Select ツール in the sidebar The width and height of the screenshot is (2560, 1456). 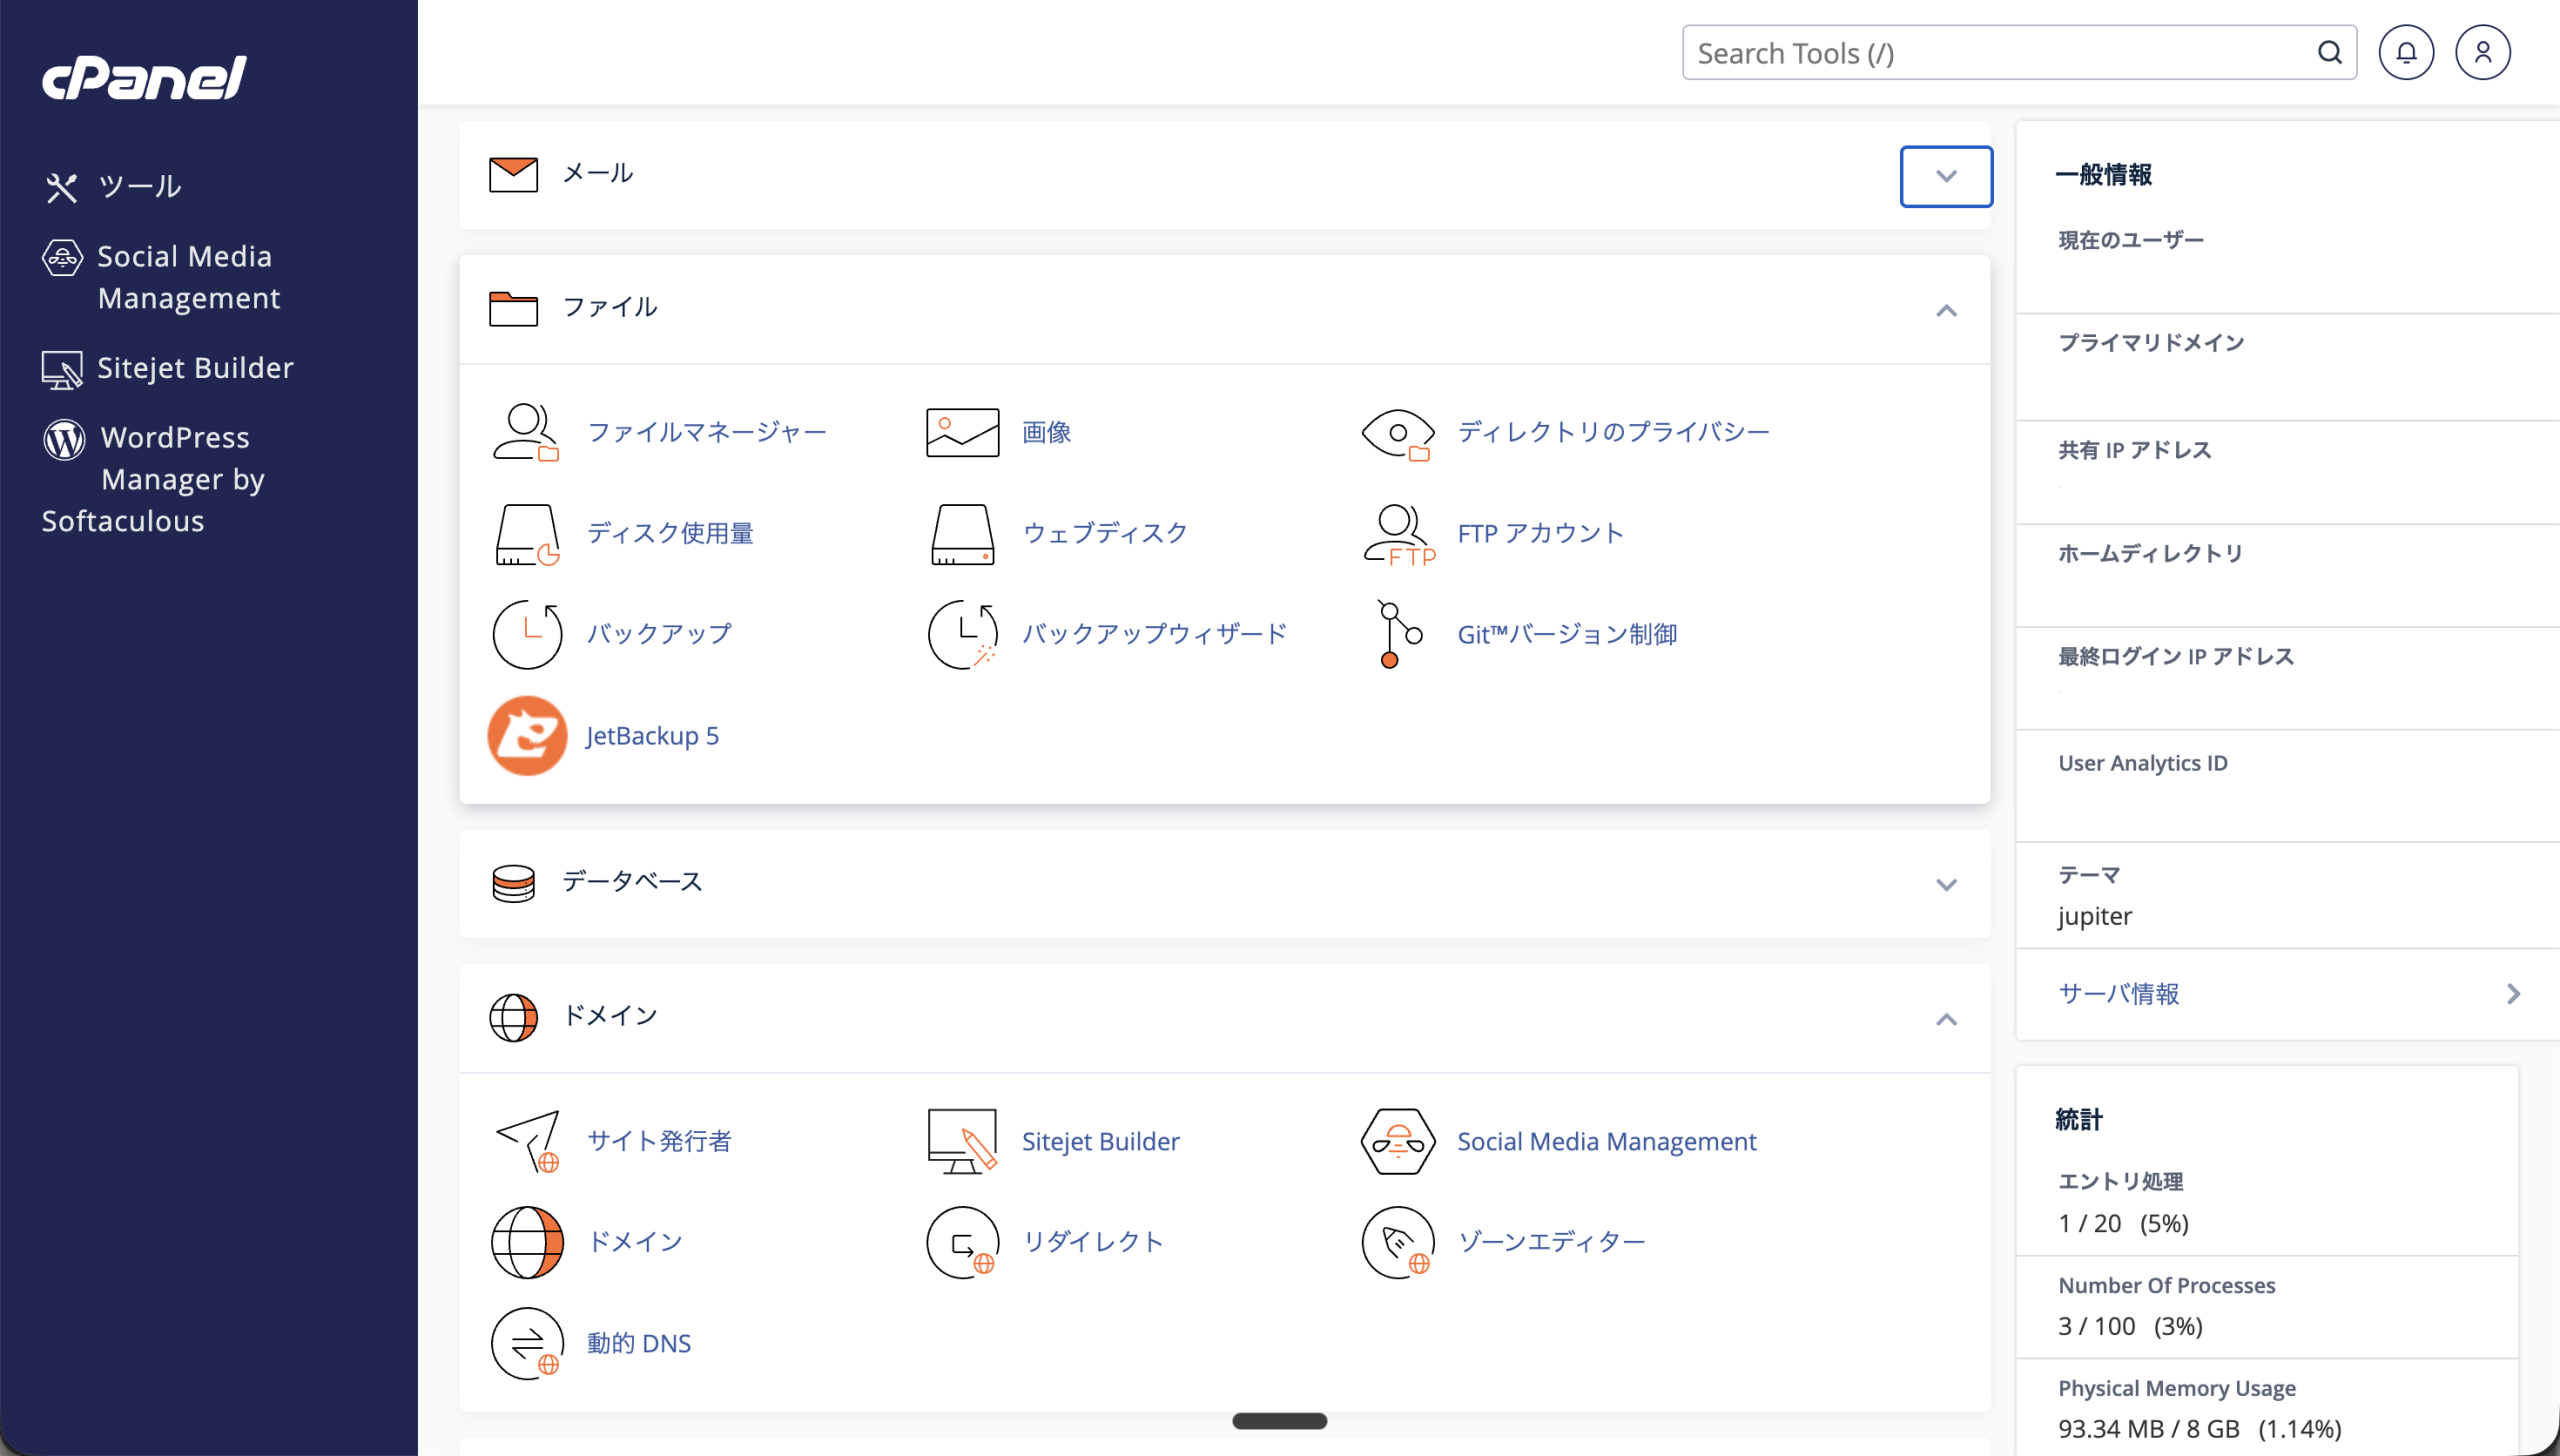(138, 187)
